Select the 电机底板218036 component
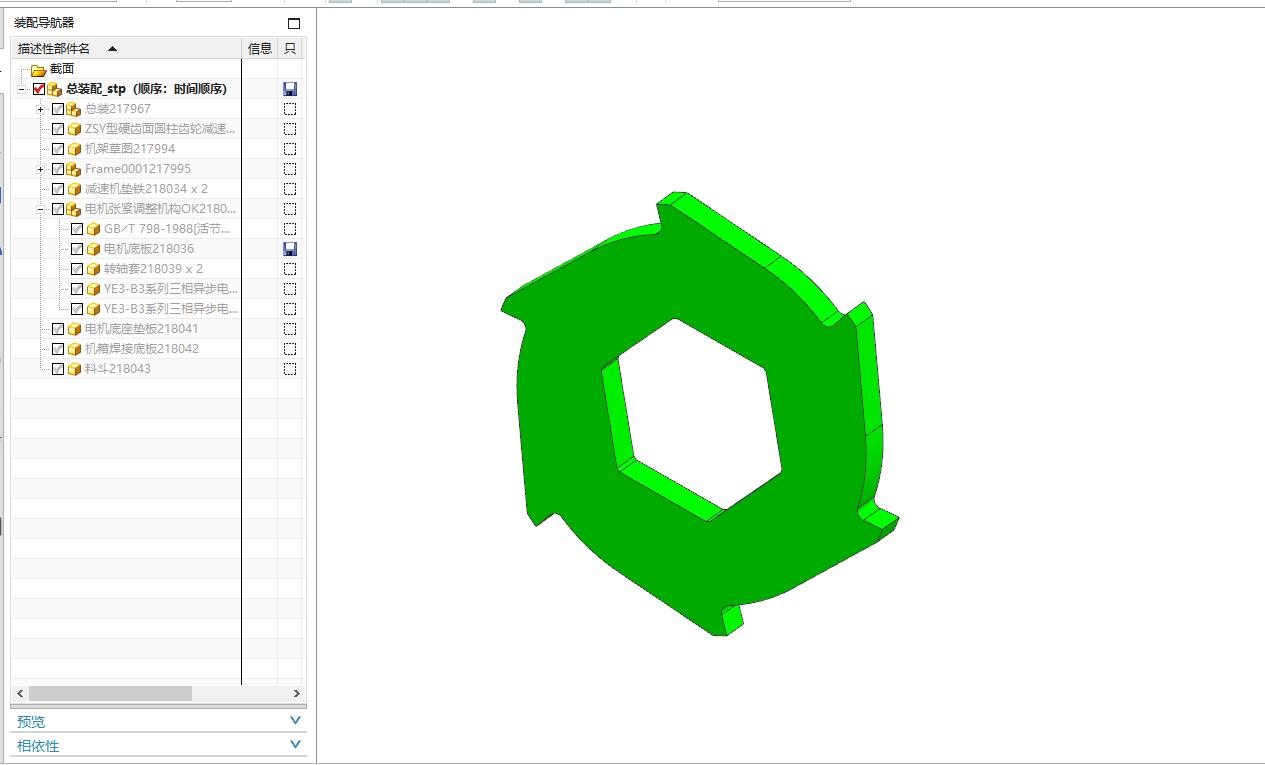Image resolution: width=1265 pixels, height=765 pixels. click(x=149, y=249)
